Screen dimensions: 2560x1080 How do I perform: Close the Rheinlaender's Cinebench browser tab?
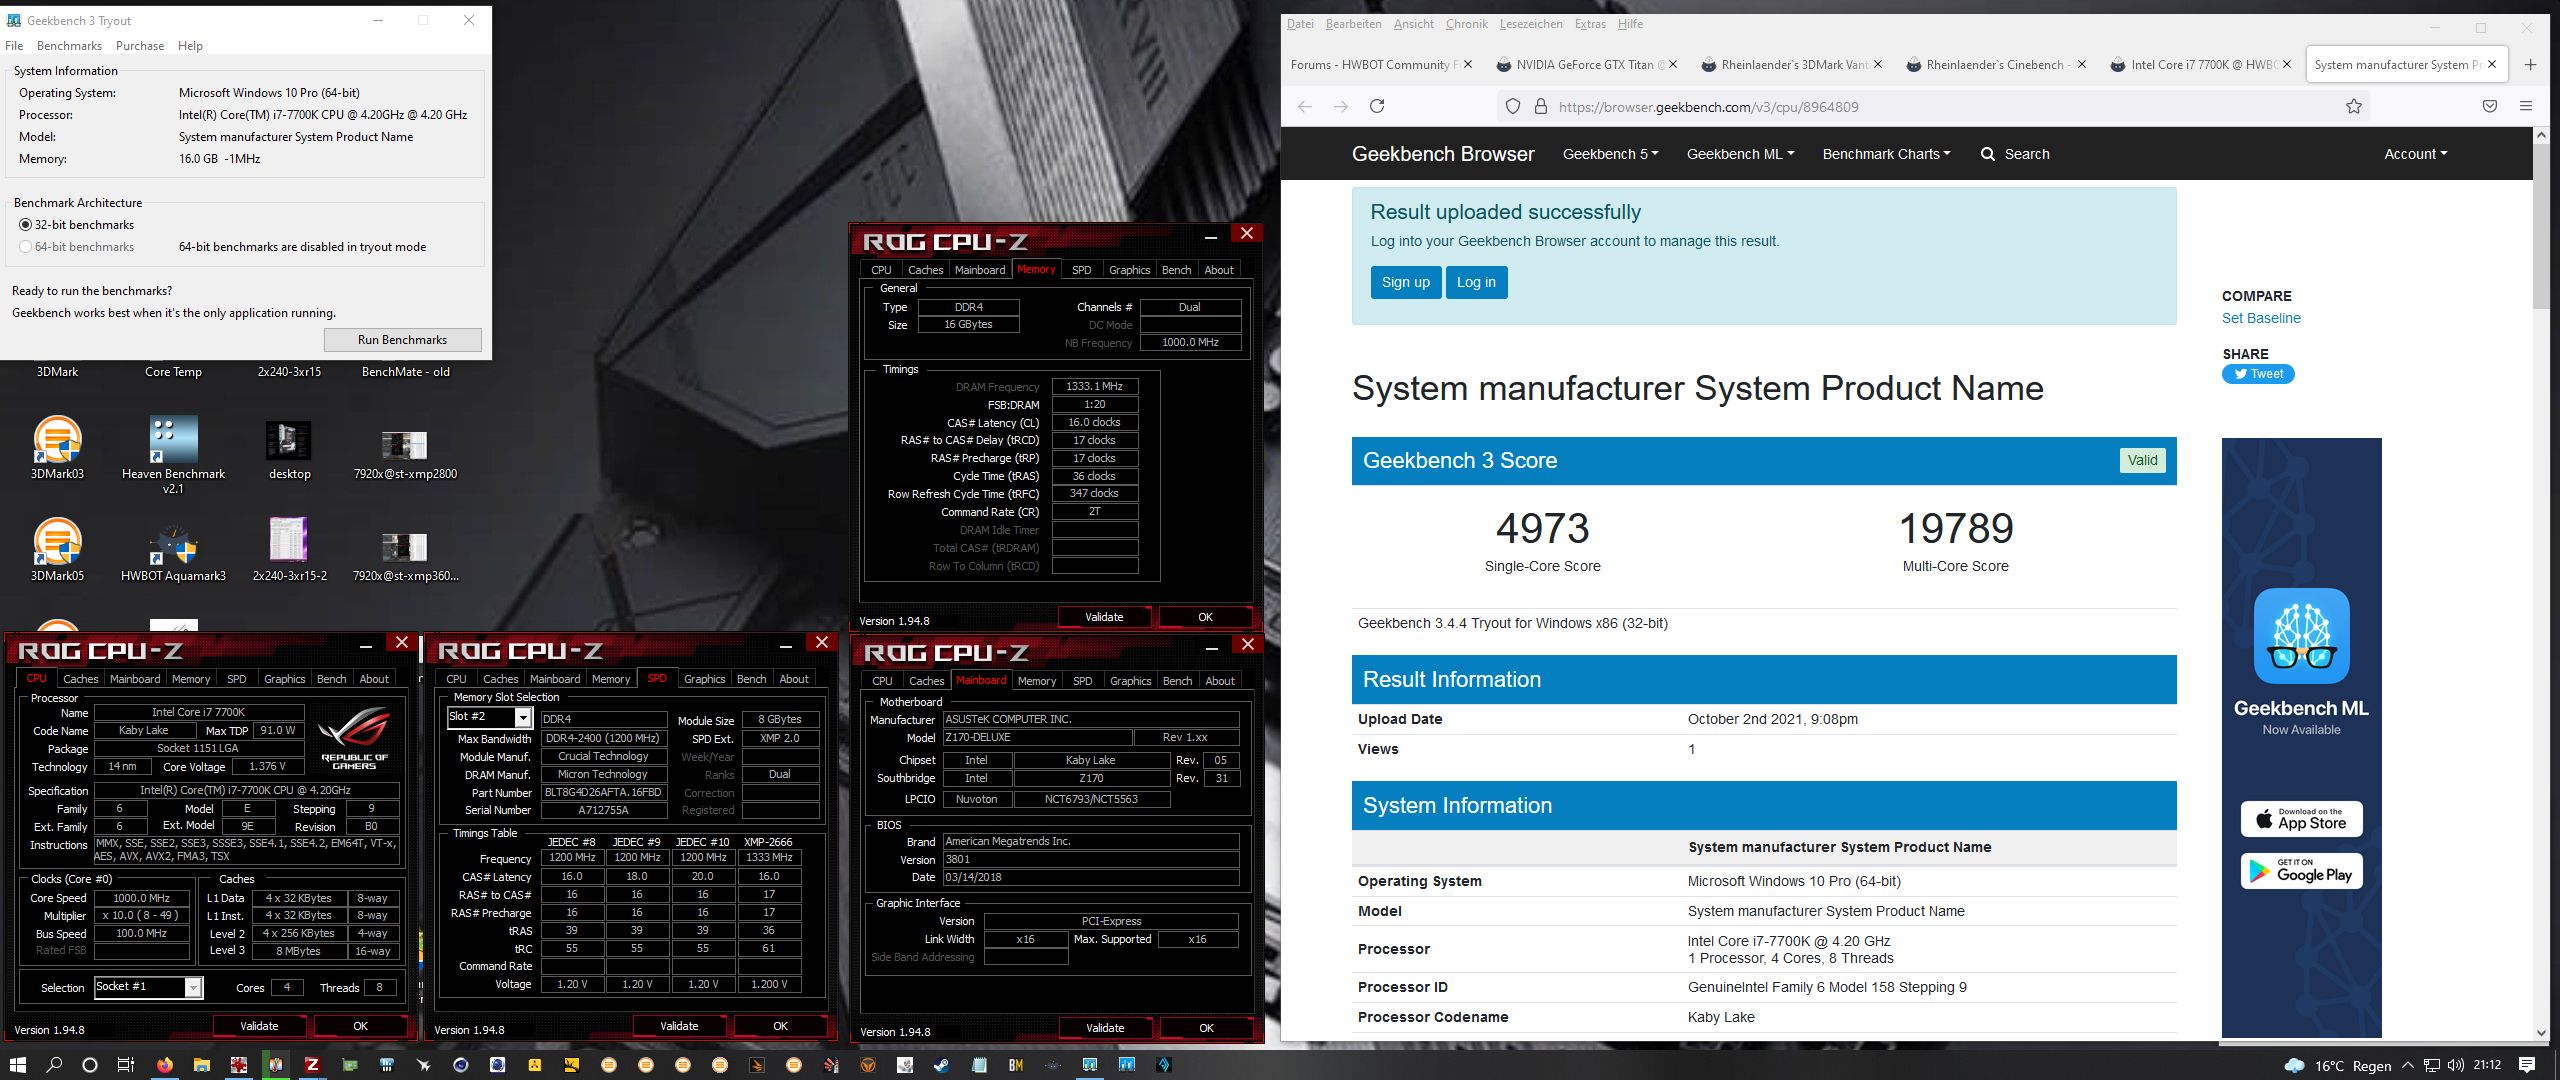[x=2081, y=65]
